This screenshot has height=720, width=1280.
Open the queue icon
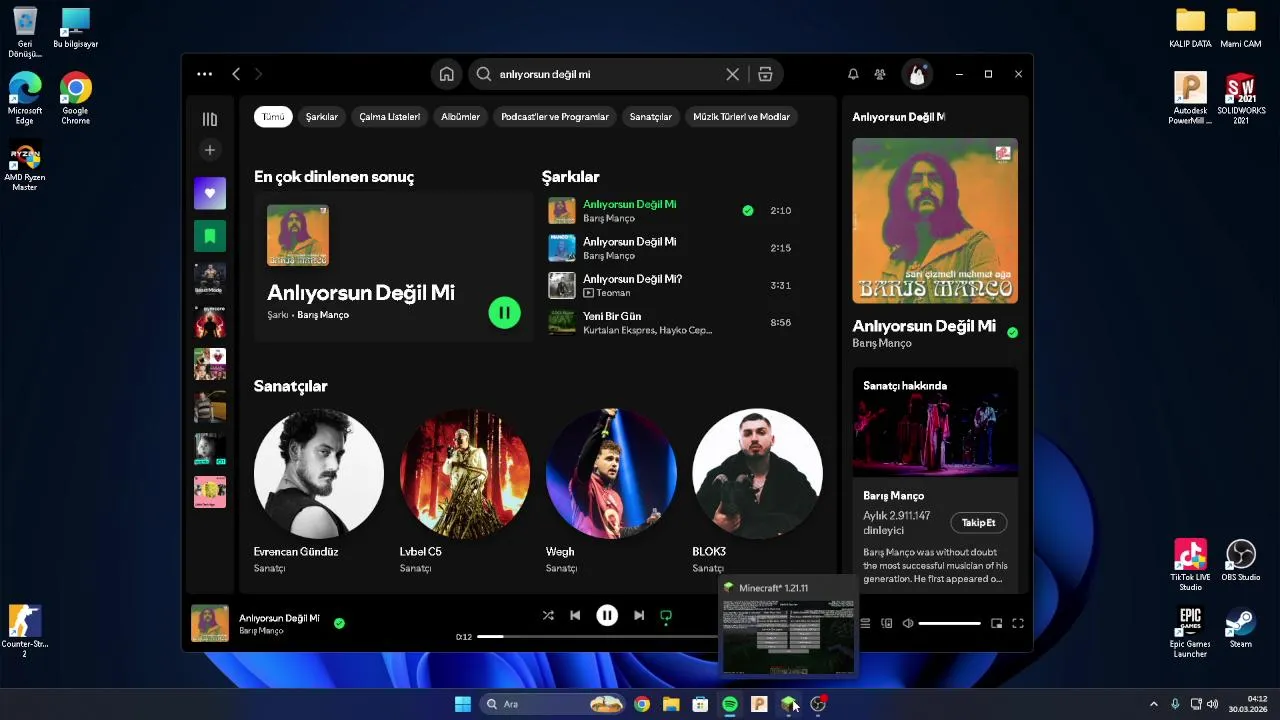pos(865,623)
